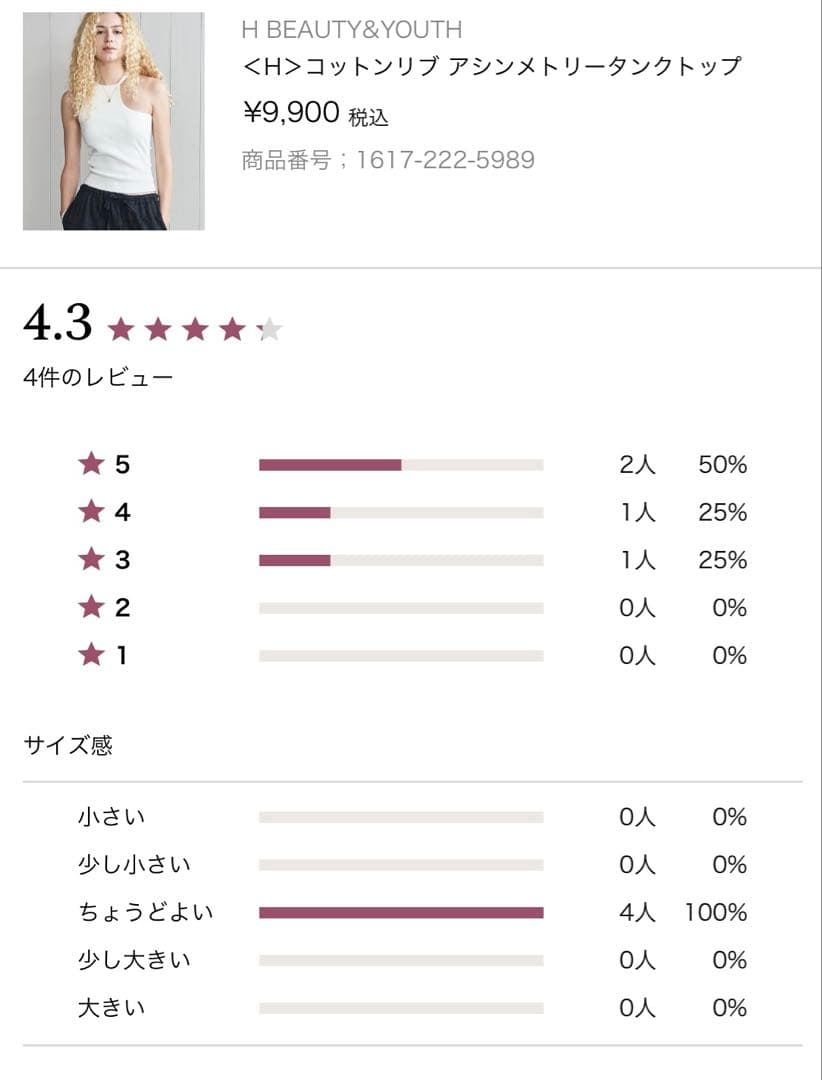The image size is (822, 1080).
Task: Click the first filled star beside 4.3
Action: (x=122, y=326)
